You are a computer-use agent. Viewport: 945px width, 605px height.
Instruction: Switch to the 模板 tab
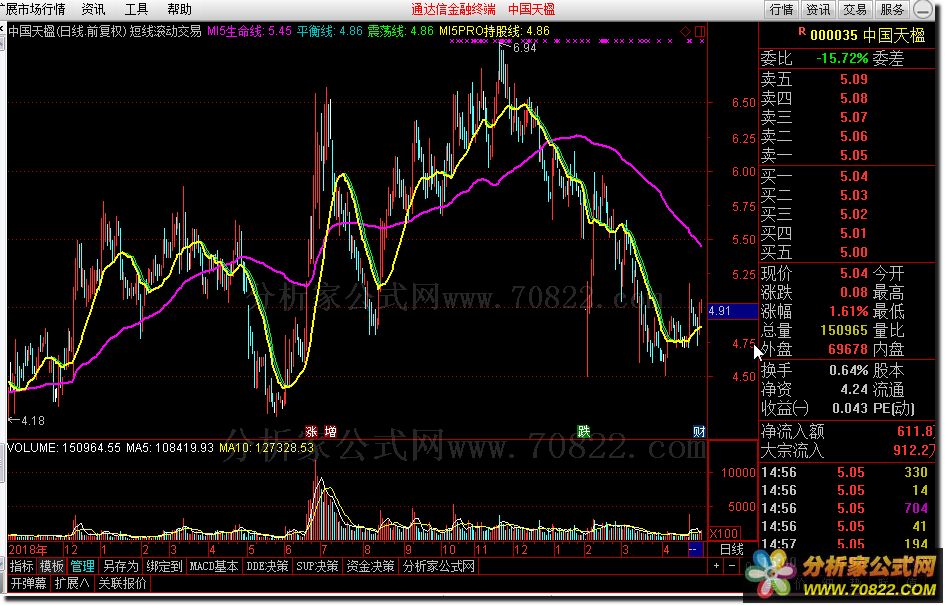click(52, 566)
